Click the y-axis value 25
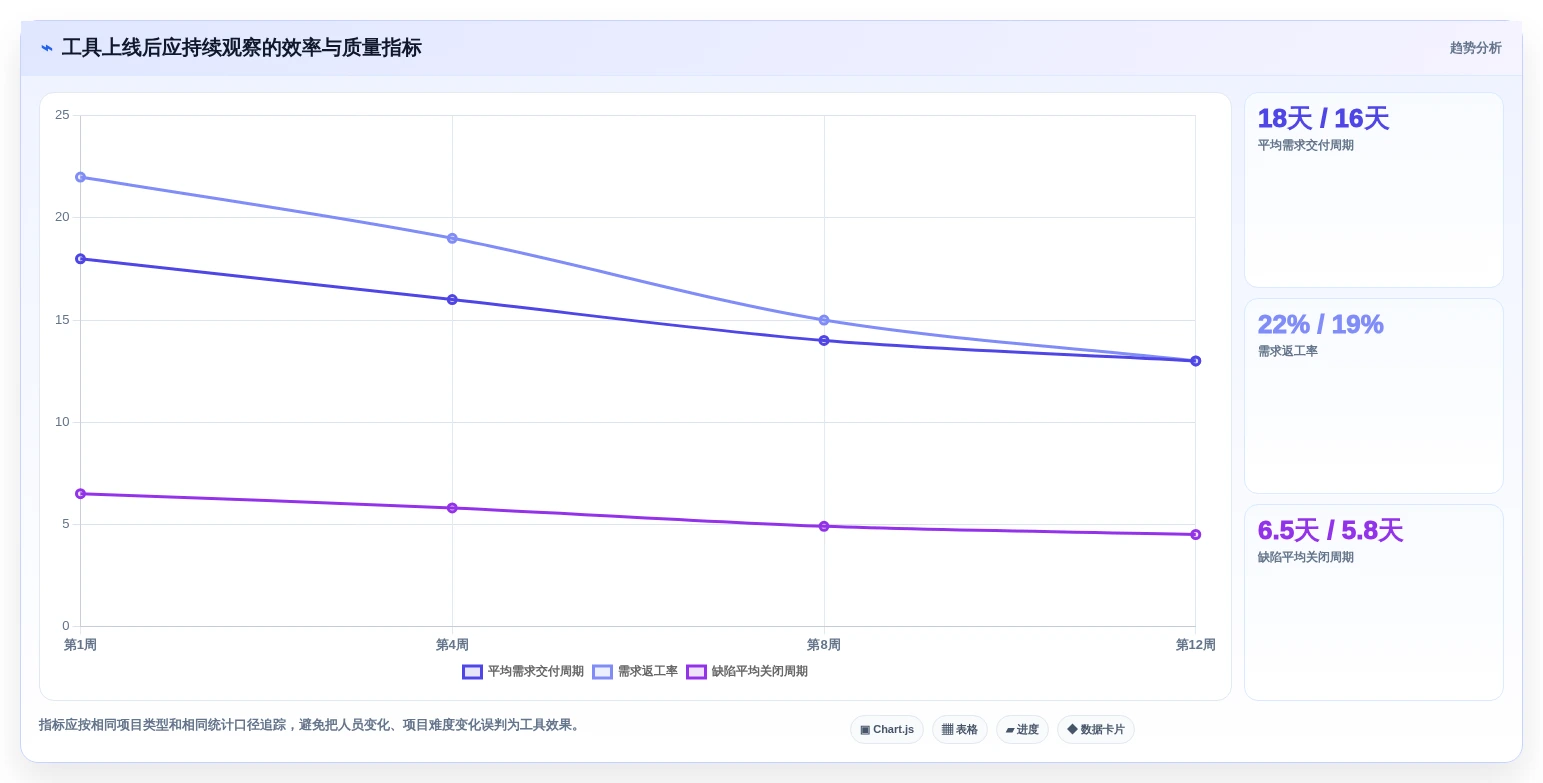 [62, 115]
